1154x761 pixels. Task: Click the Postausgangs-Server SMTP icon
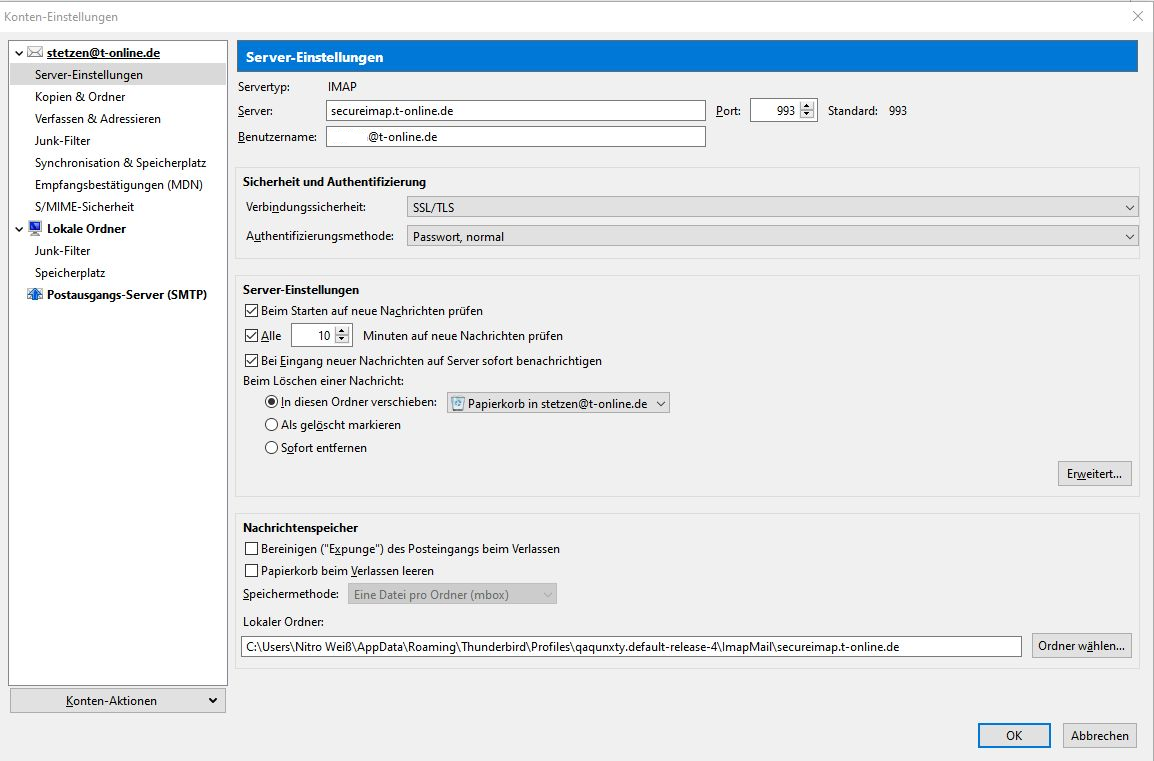pos(35,295)
